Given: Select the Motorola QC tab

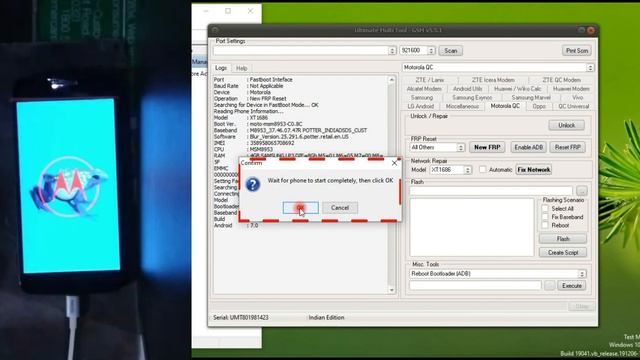Looking at the screenshot, I should point(505,106).
